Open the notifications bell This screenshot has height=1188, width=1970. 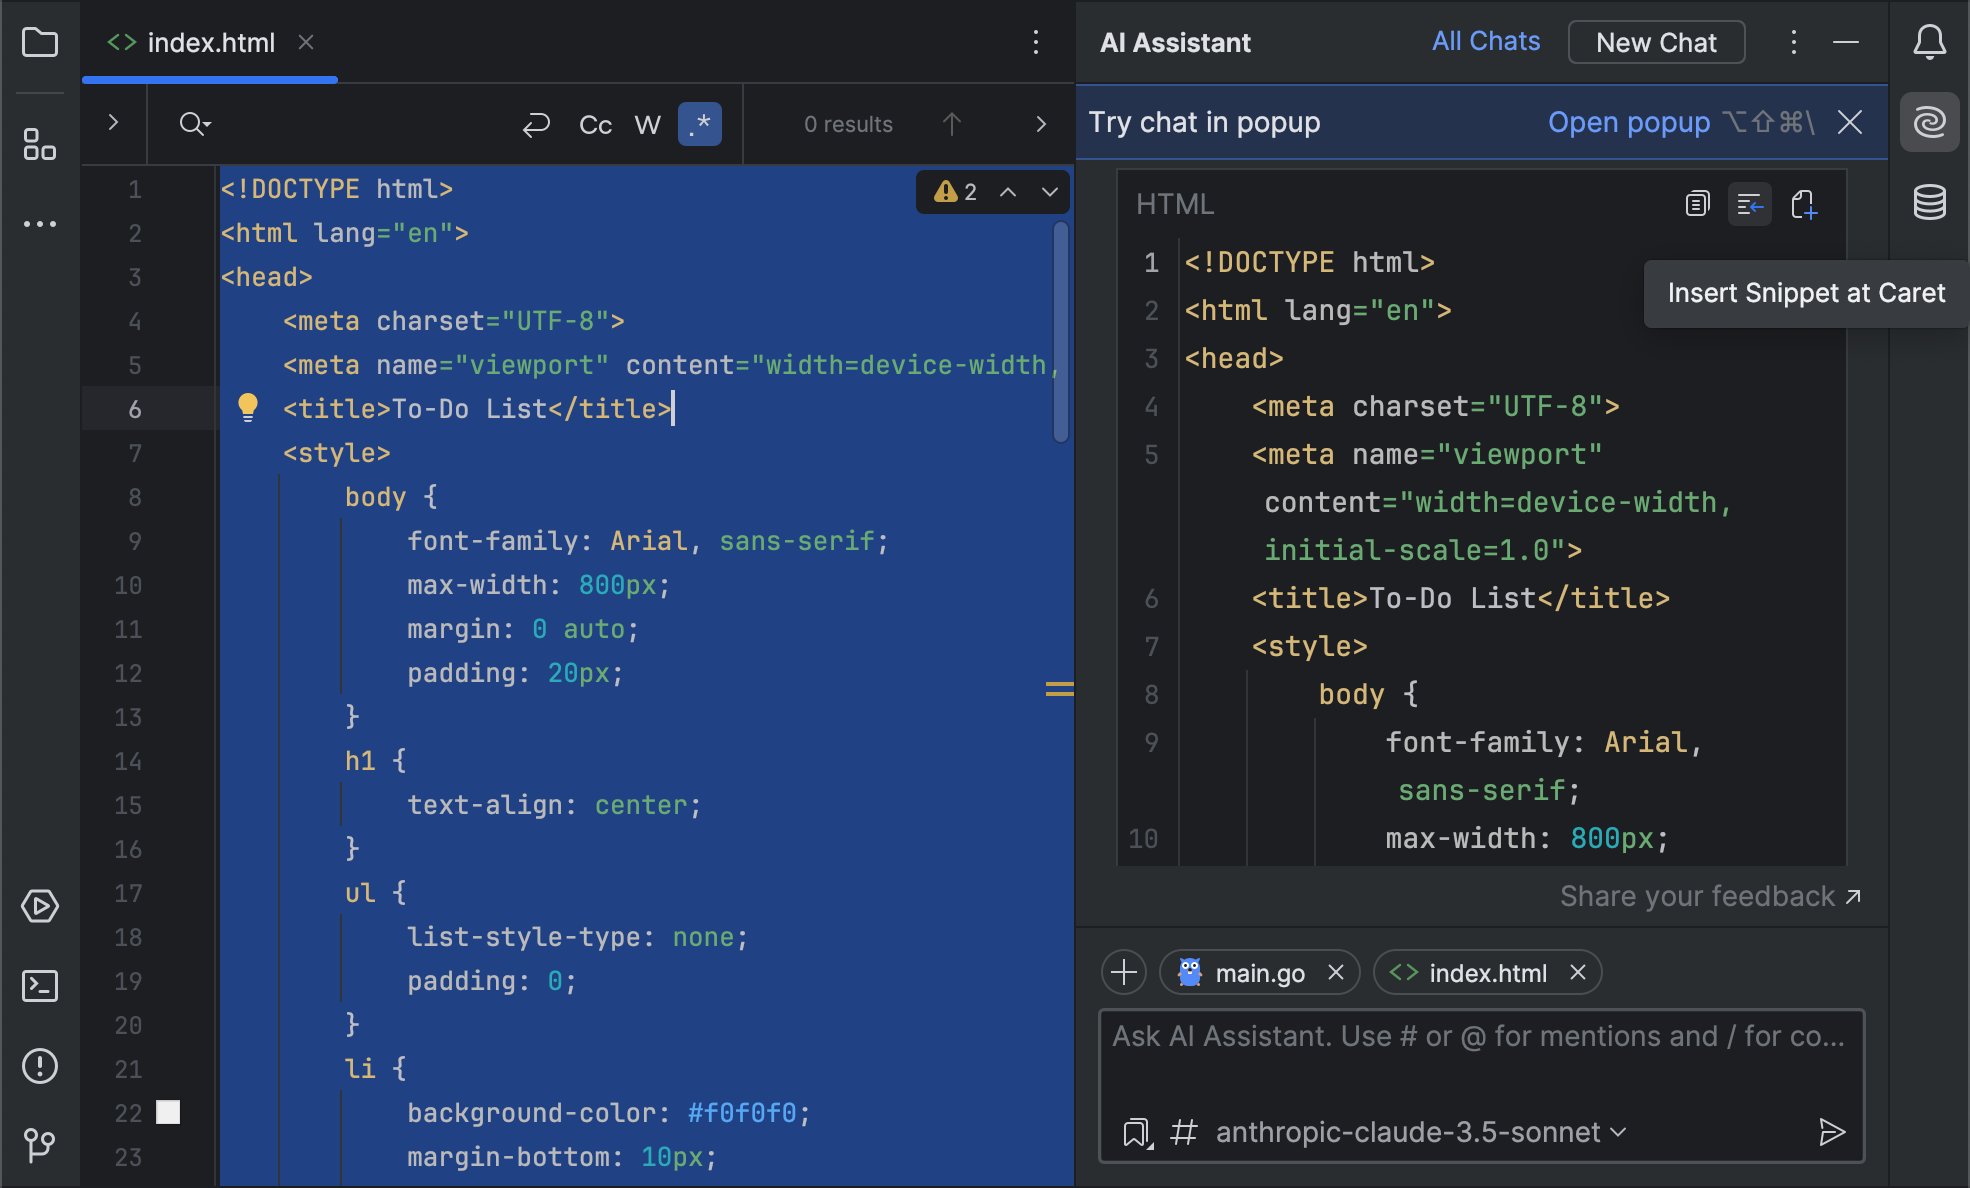coord(1929,42)
